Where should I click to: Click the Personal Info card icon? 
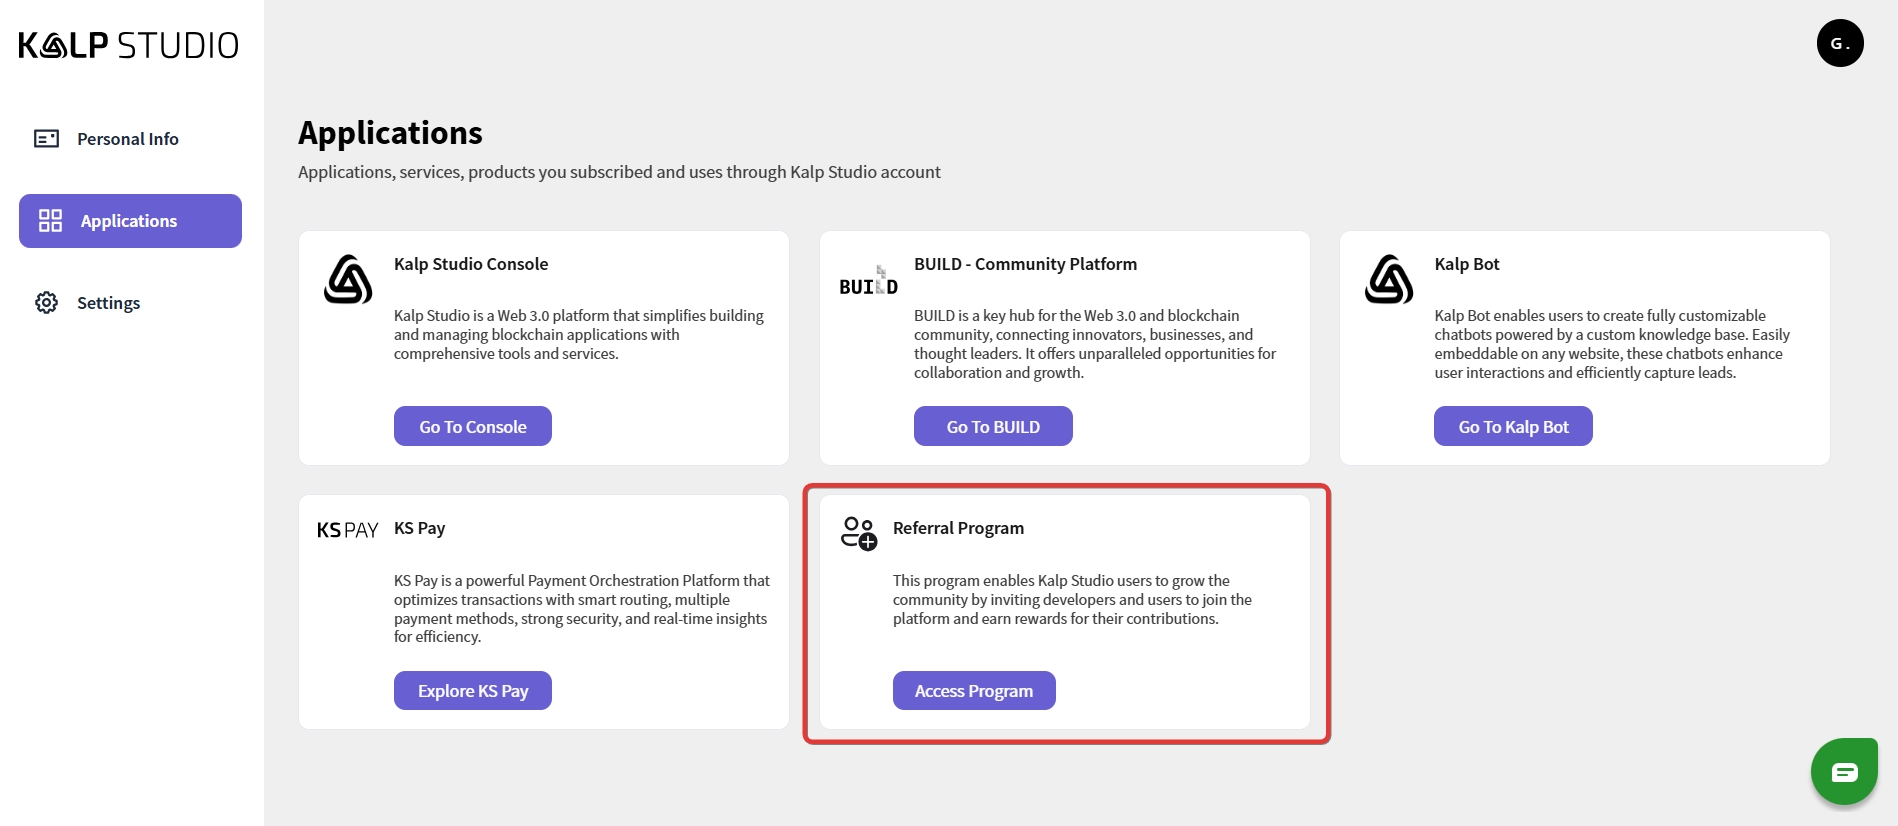(47, 139)
